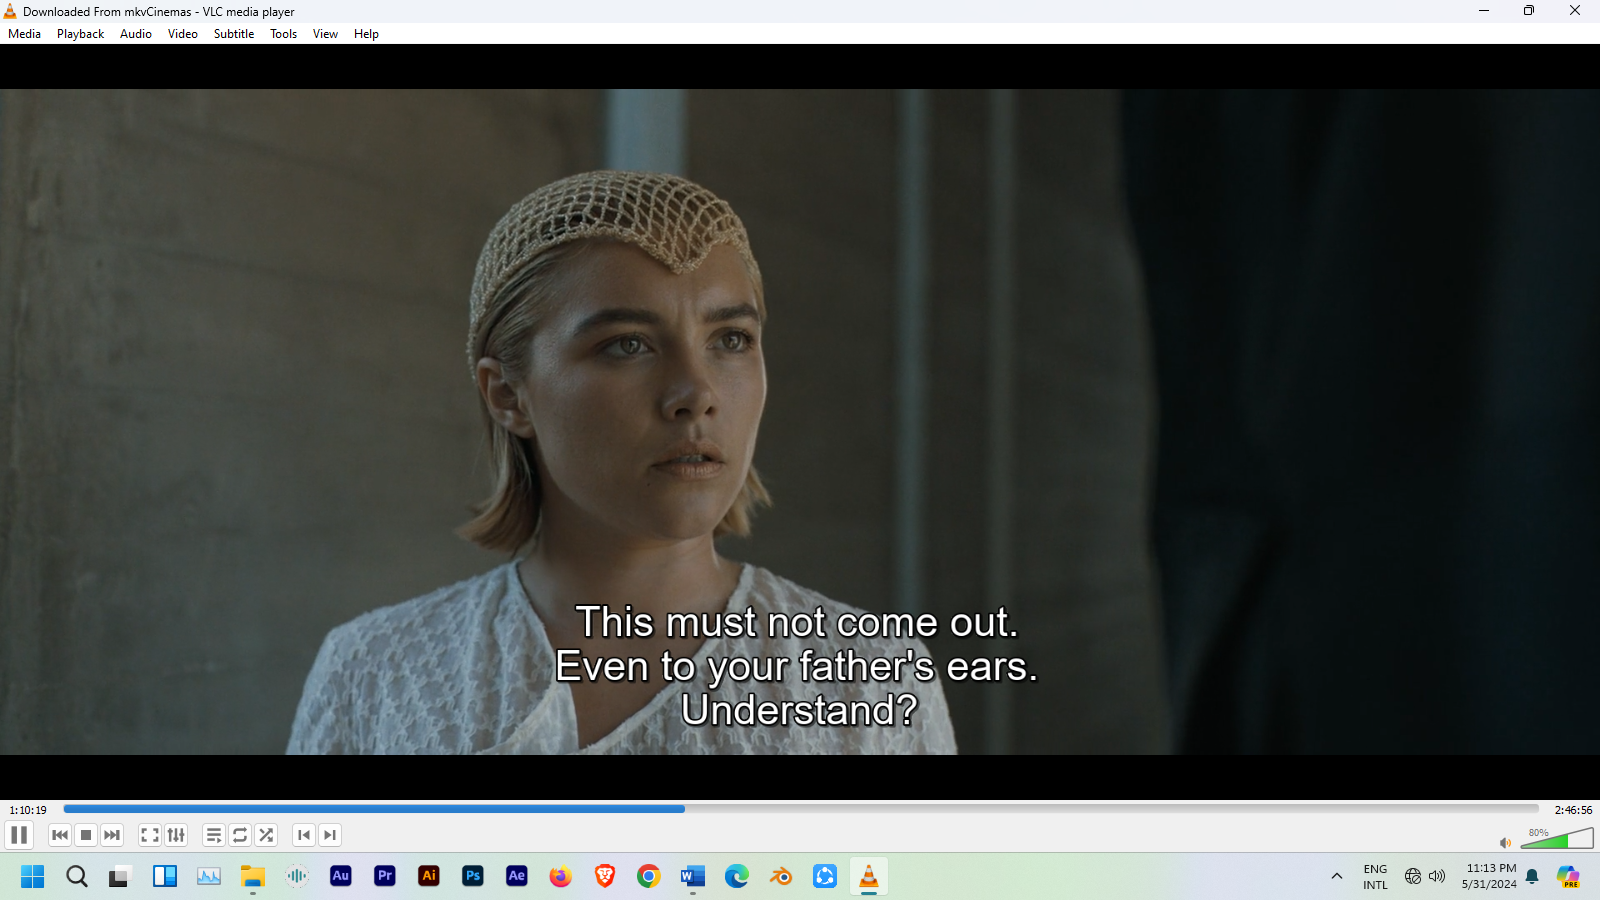
Task: Launch Adobe Audition from taskbar
Action: pos(341,876)
